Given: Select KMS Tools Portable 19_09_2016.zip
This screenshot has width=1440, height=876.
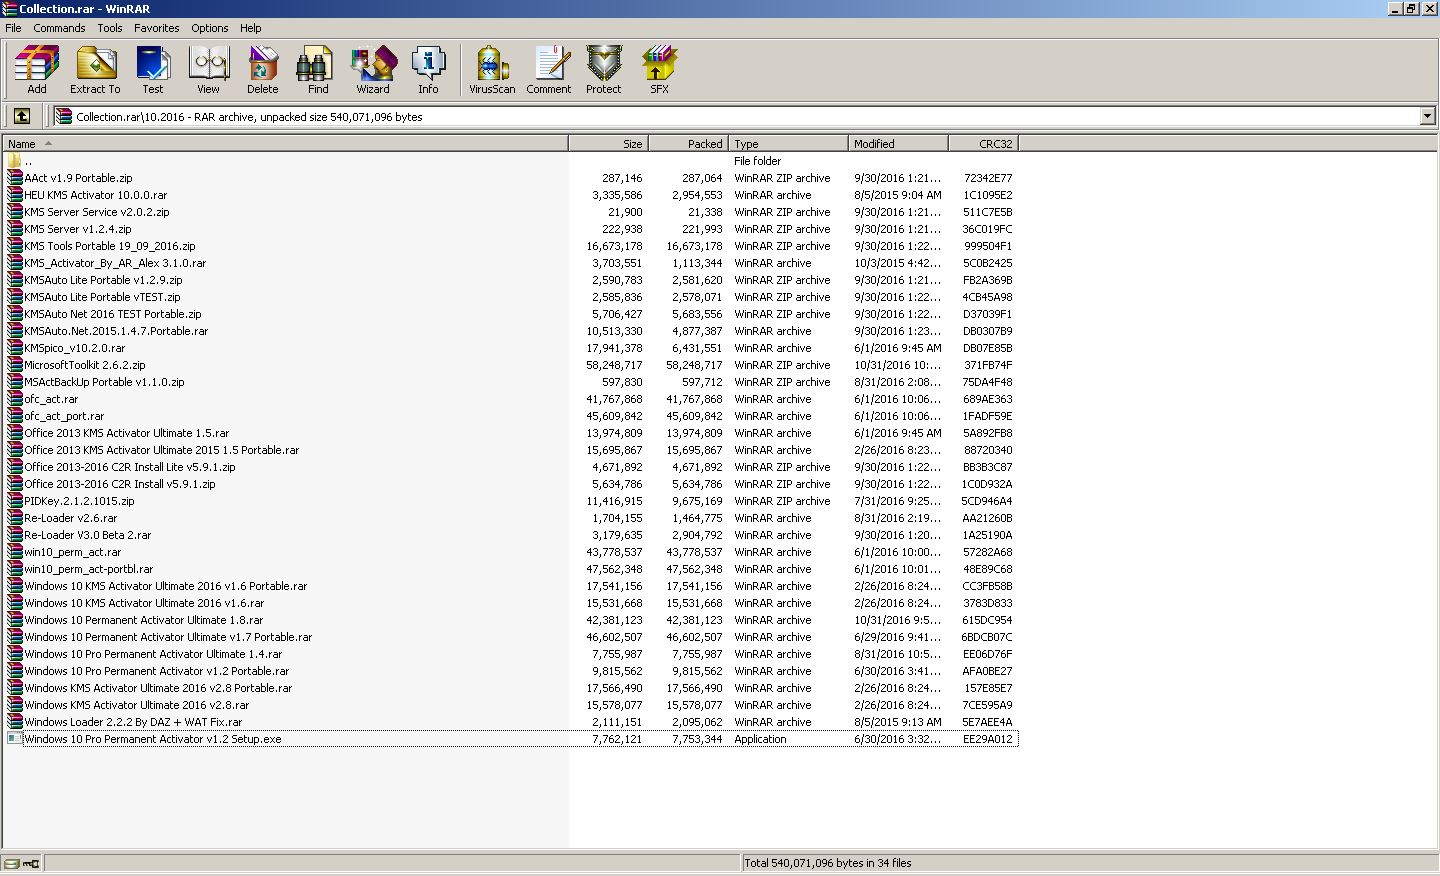Looking at the screenshot, I should click(x=110, y=246).
